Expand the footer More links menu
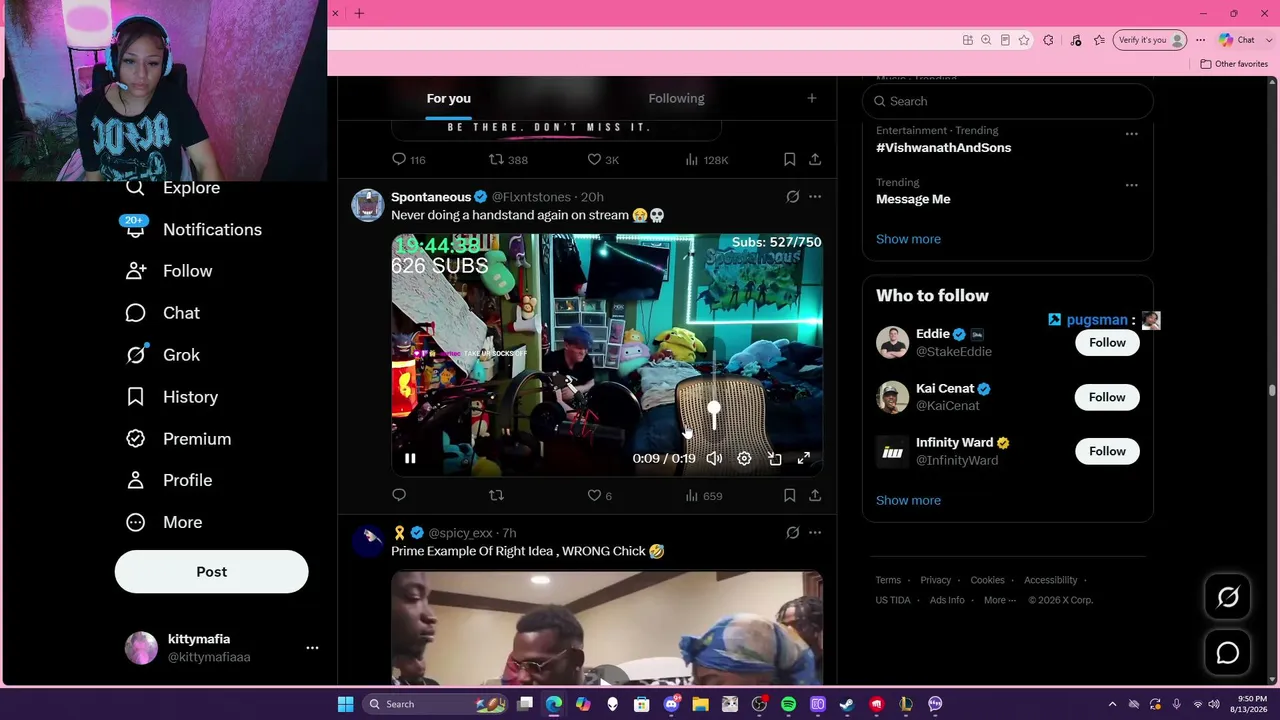The image size is (1280, 720). (999, 600)
